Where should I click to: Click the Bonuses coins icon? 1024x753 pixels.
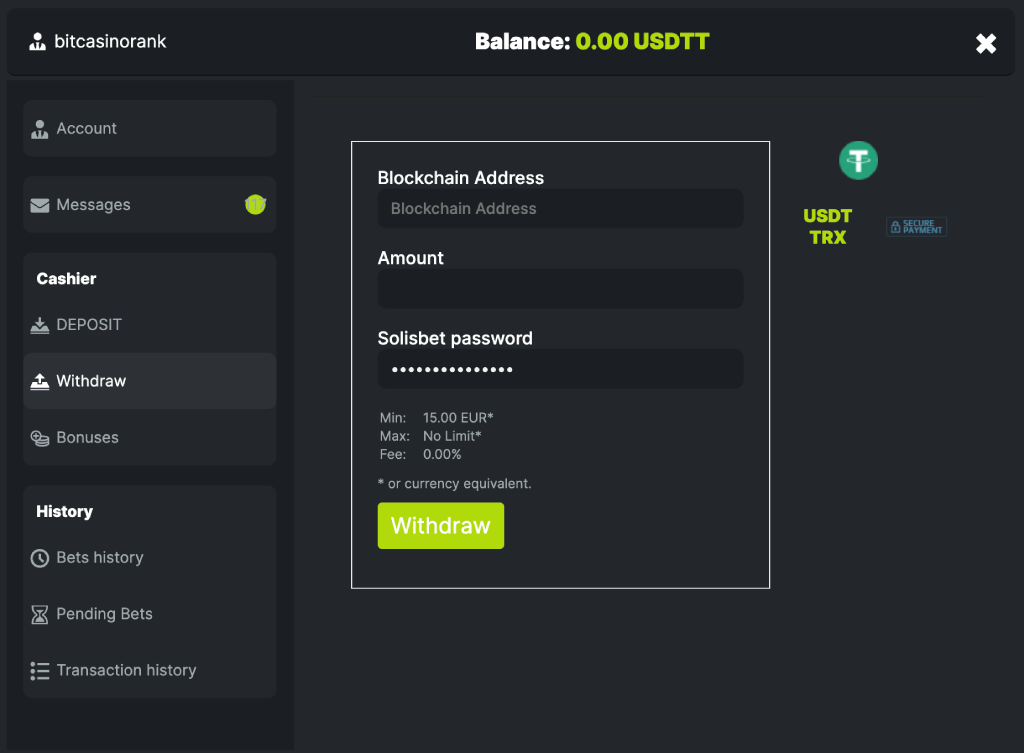(40, 438)
